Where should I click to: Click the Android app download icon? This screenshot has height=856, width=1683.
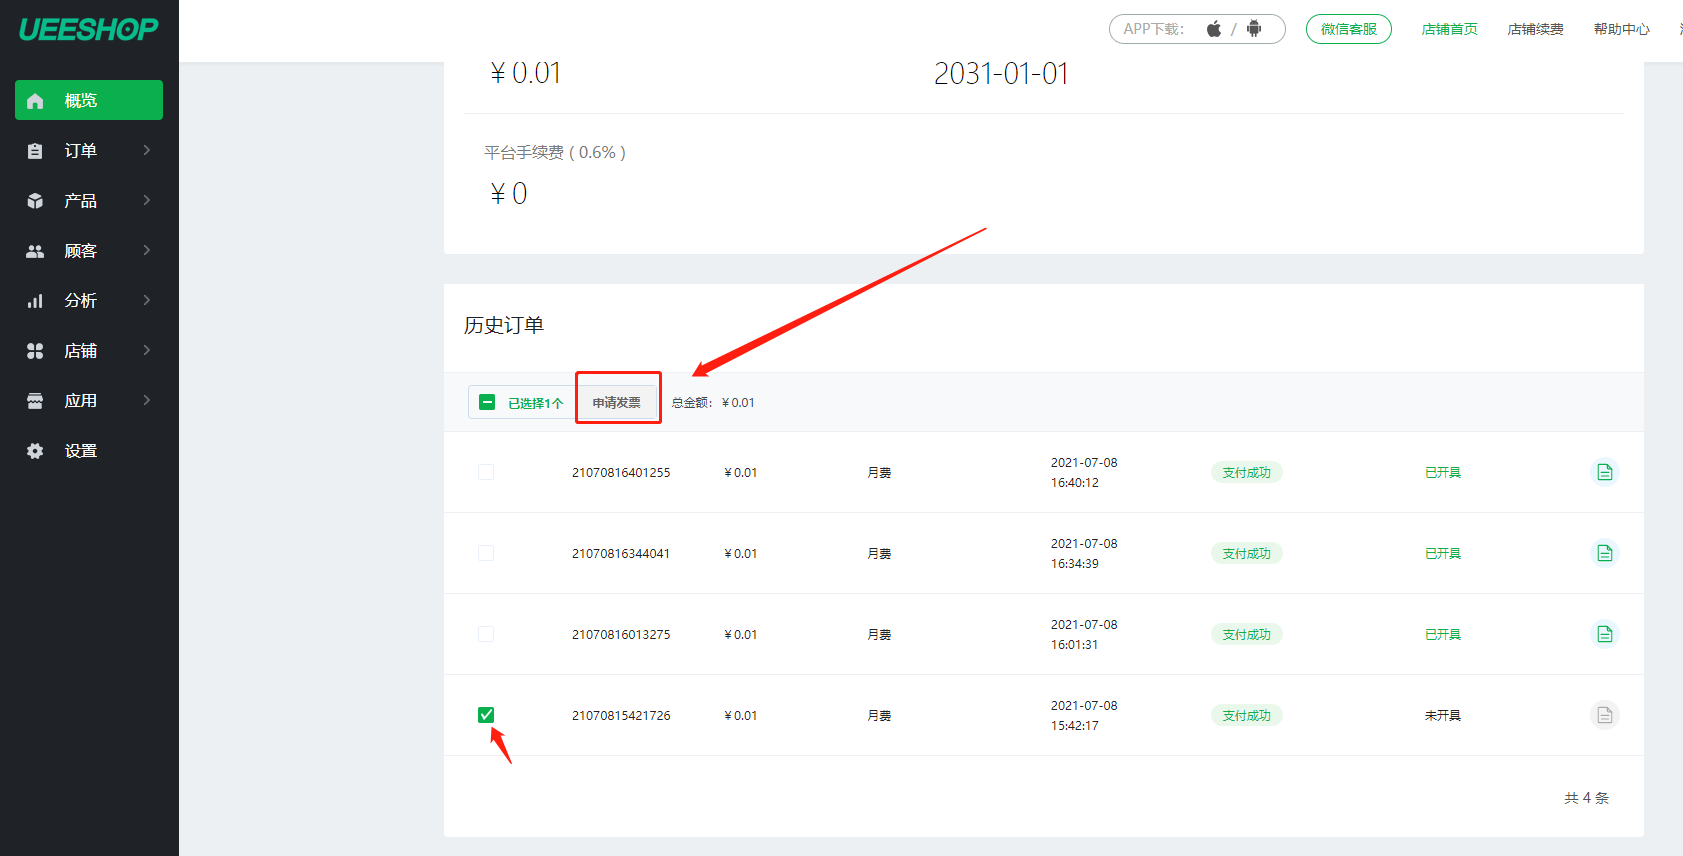click(x=1254, y=29)
